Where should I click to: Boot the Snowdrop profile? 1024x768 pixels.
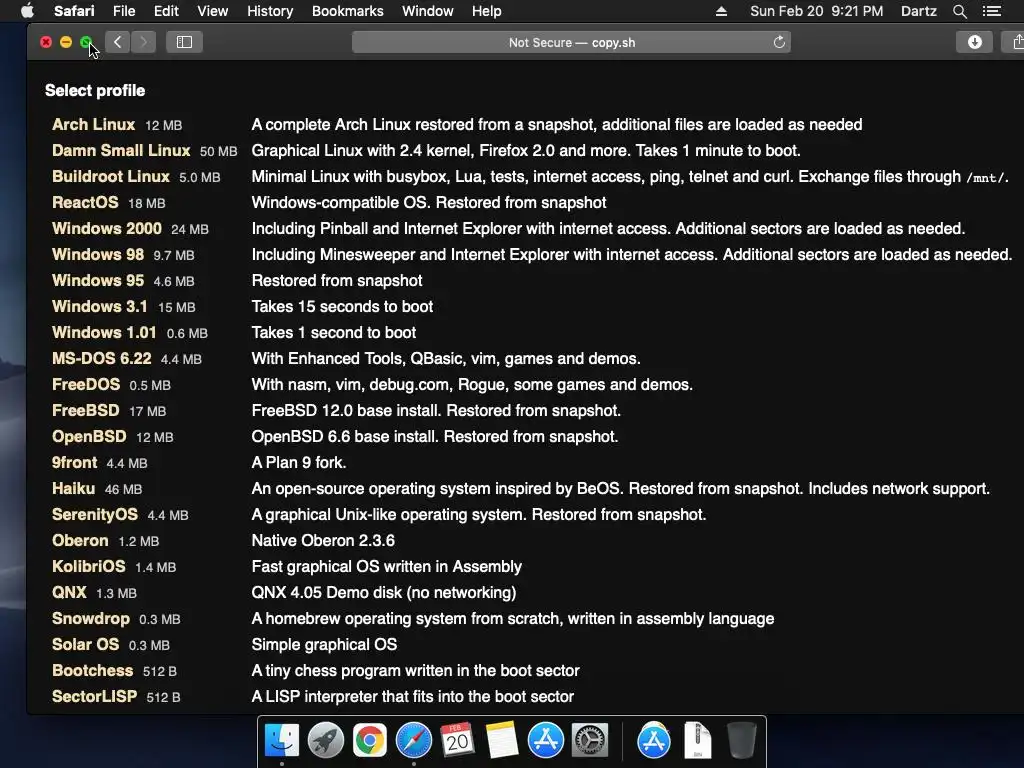click(91, 618)
